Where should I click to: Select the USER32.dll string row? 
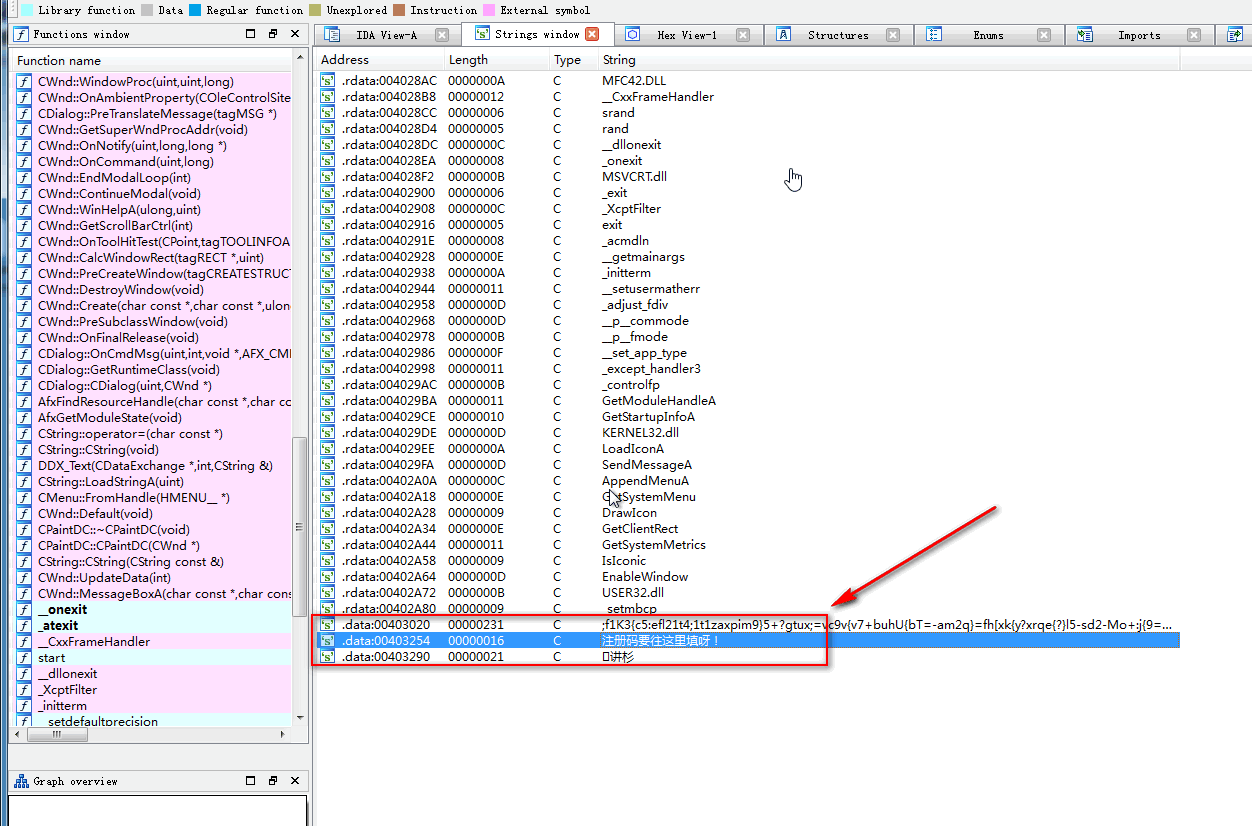(x=747, y=593)
